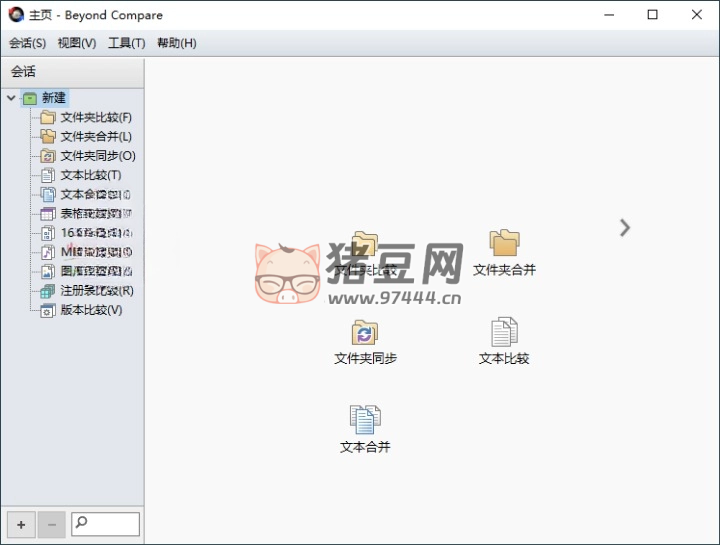This screenshot has height=545, width=720.
Task: Open the 工具(T) menu
Action: point(126,43)
